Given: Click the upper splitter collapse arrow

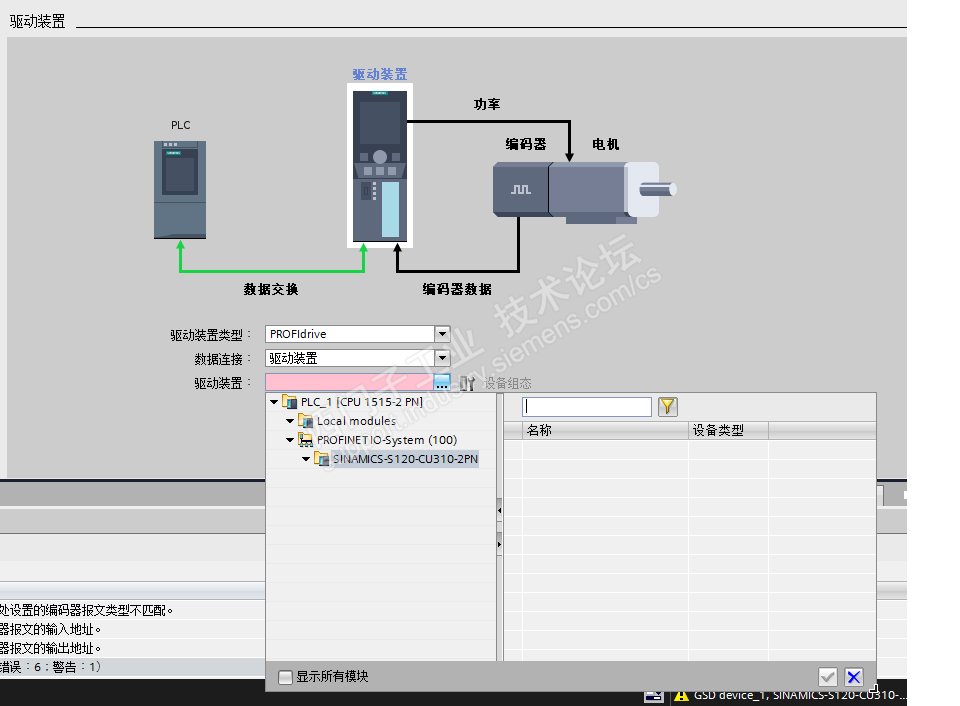Looking at the screenshot, I should tap(500, 510).
